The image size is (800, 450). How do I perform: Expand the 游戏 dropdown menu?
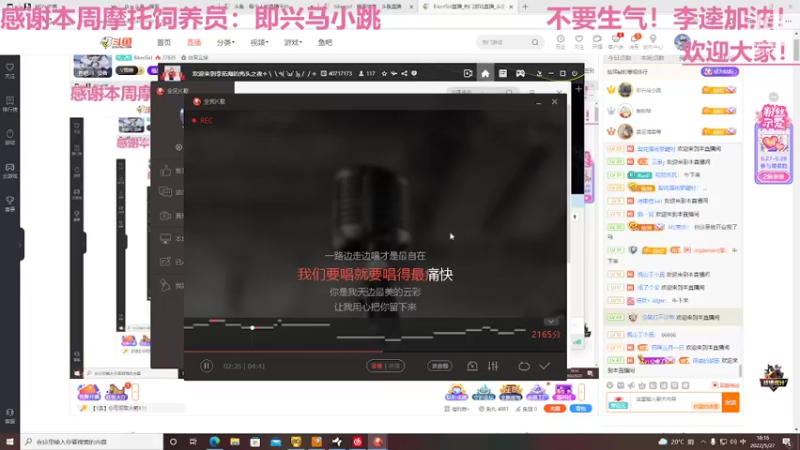pos(293,42)
